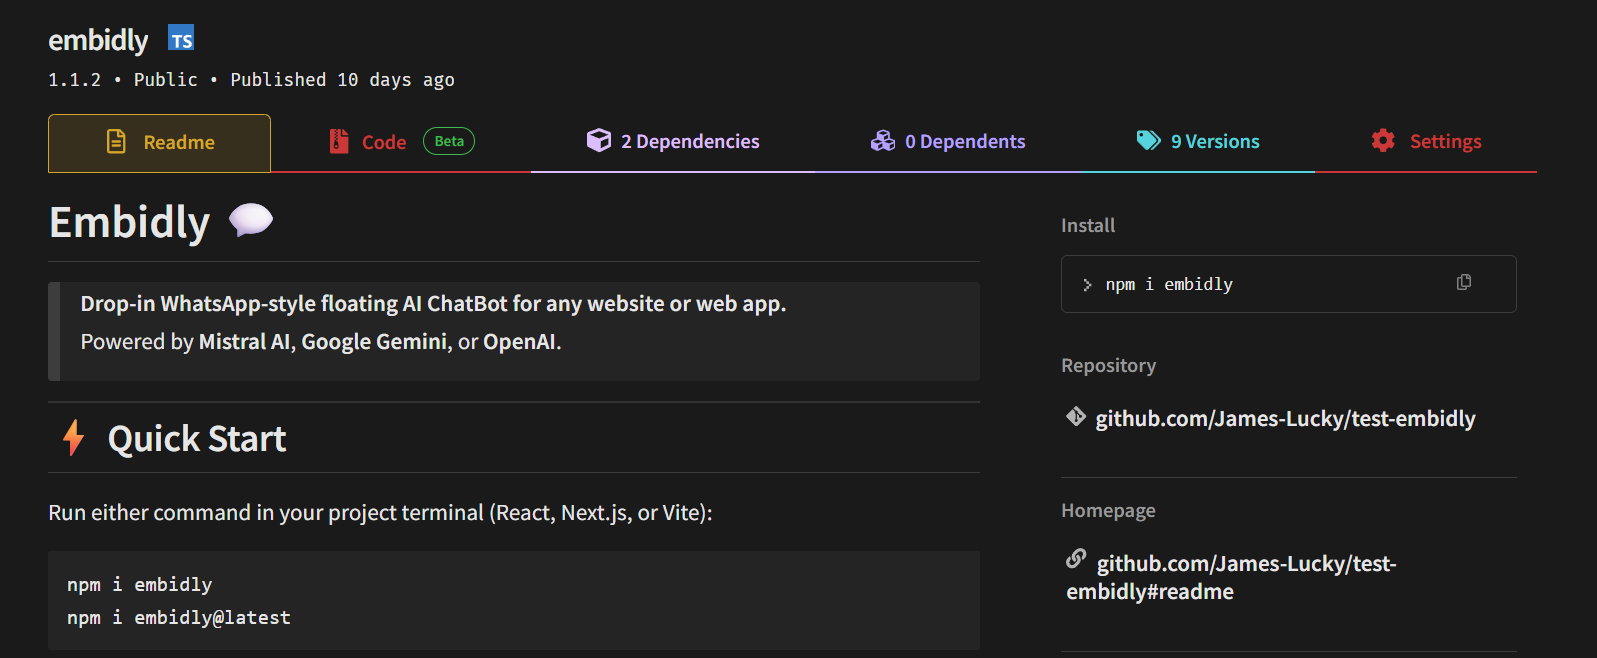The image size is (1597, 658).
Task: Open the 2 Dependencies tab
Action: [673, 143]
